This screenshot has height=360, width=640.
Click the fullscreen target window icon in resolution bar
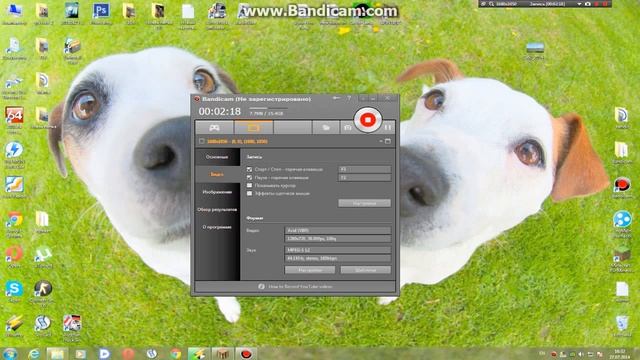388,141
